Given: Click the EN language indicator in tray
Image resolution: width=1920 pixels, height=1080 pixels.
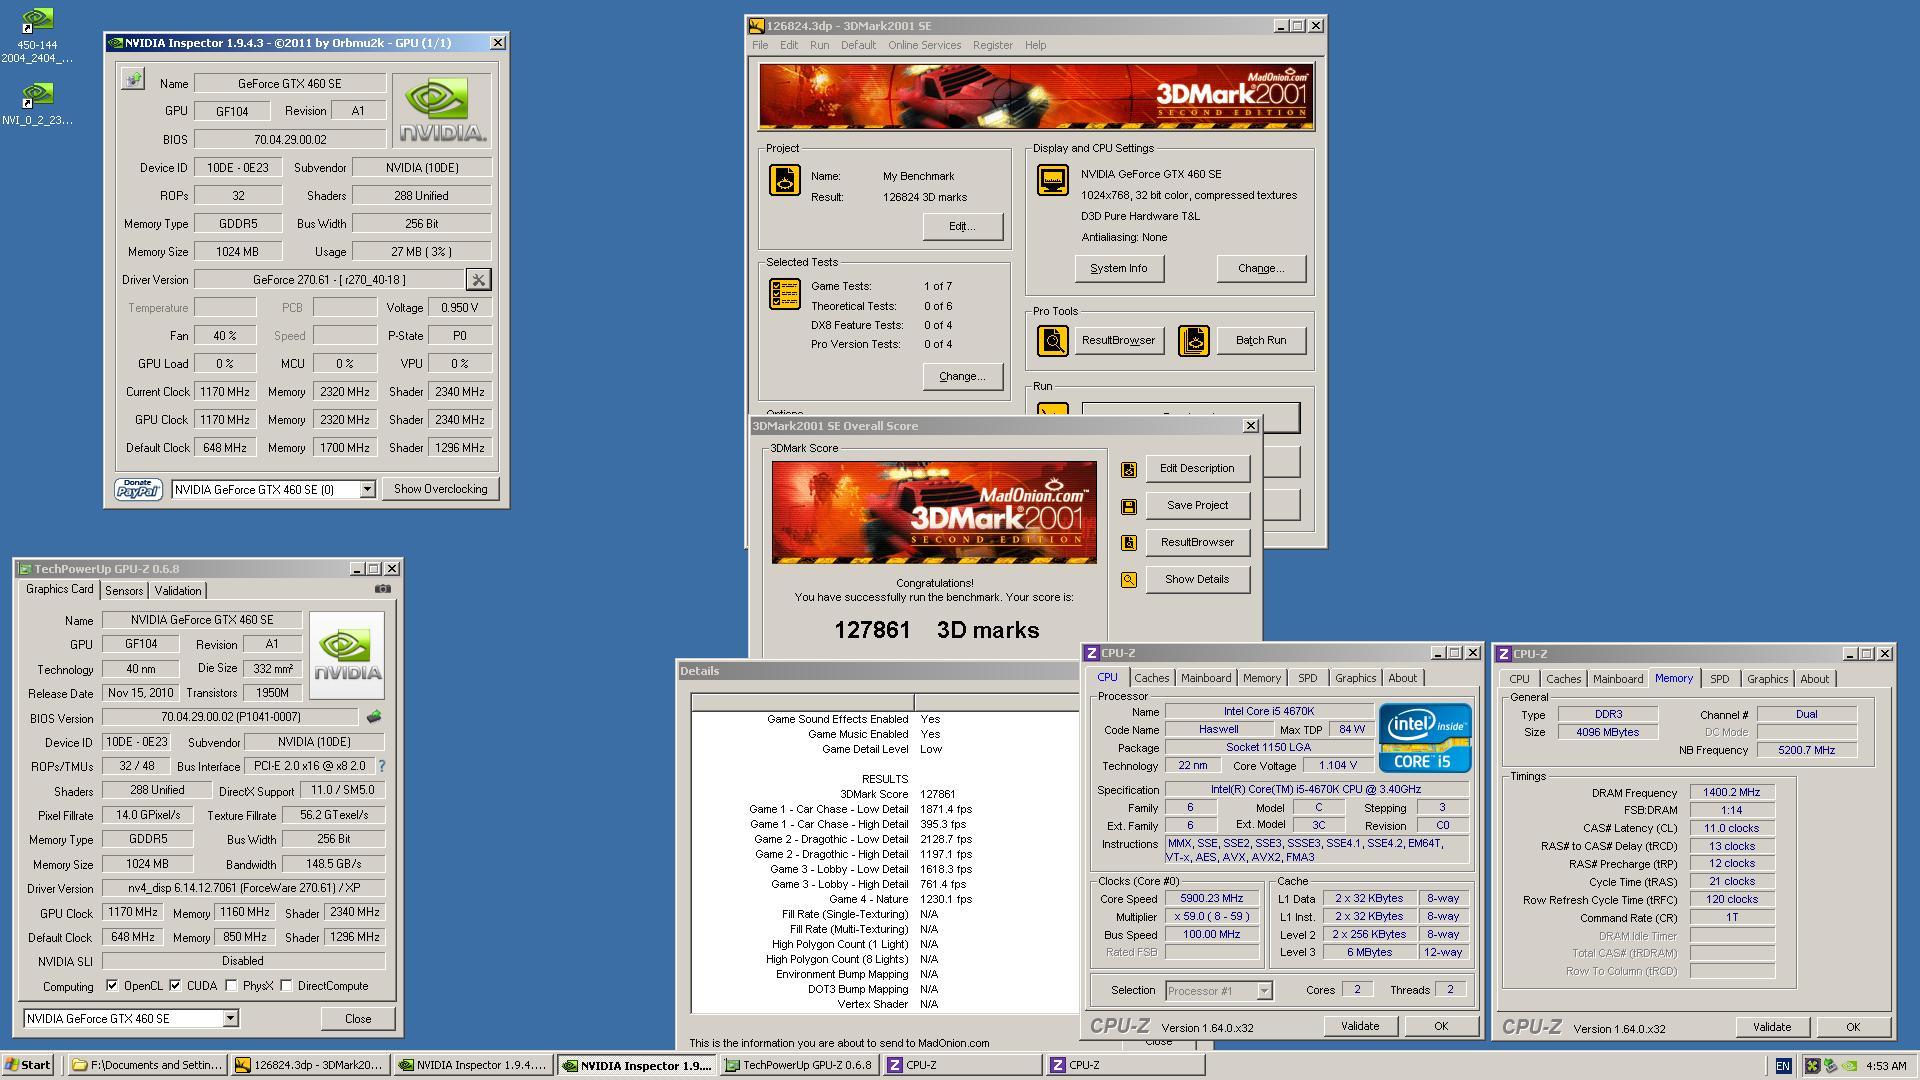Looking at the screenshot, I should (x=1783, y=1066).
